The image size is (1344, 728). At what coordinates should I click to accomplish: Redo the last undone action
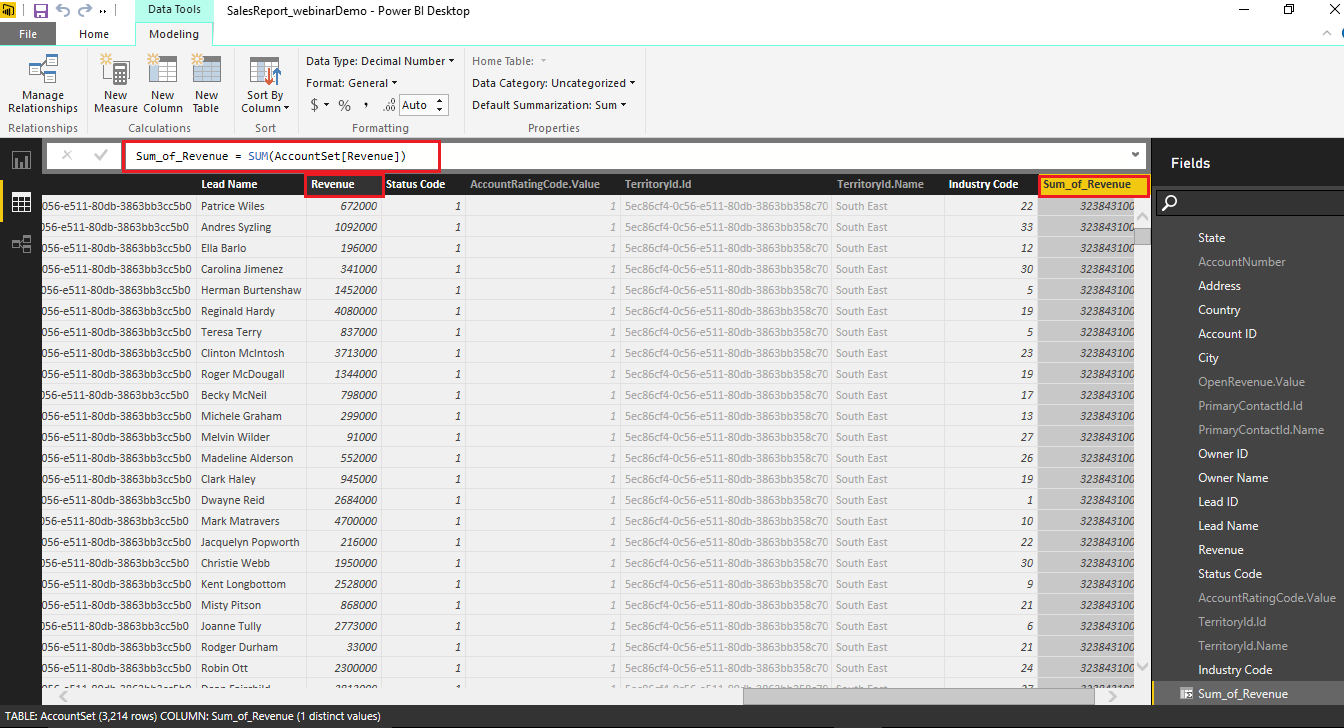[x=85, y=11]
